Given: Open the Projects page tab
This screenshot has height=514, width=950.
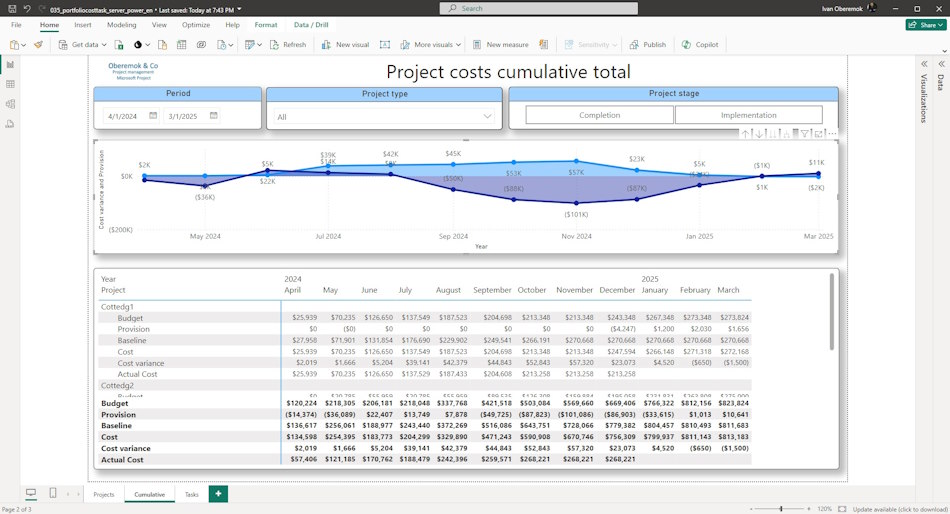Looking at the screenshot, I should (x=104, y=494).
